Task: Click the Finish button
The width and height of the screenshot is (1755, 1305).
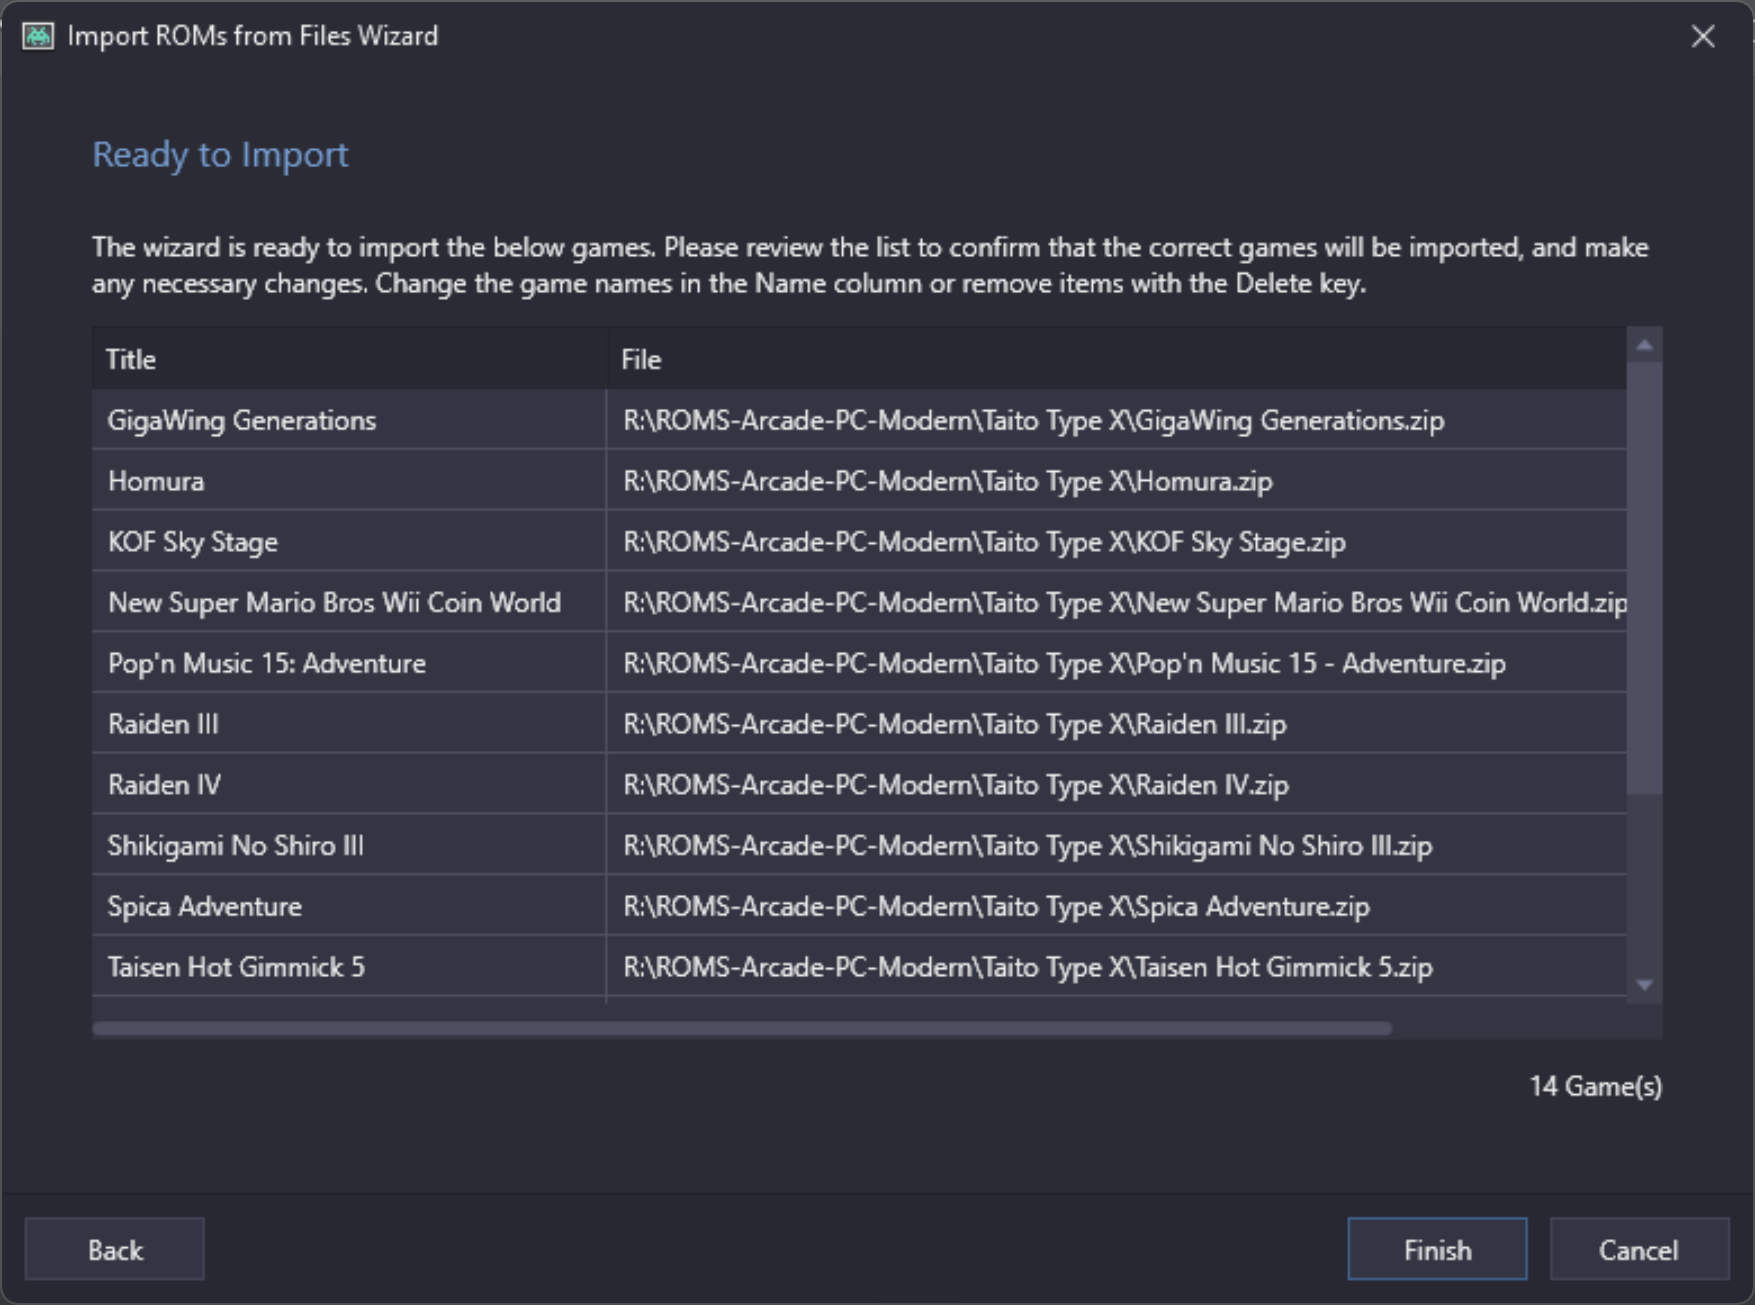Action: tap(1437, 1249)
